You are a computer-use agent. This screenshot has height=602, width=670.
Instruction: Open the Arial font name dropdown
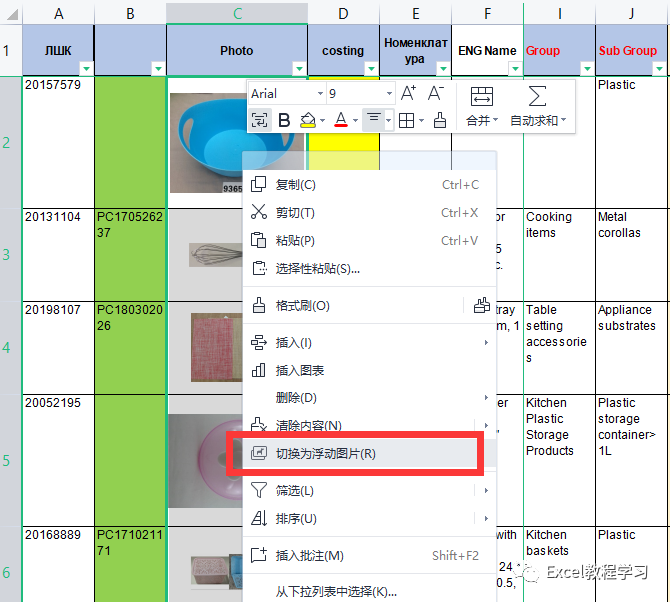tap(320, 94)
